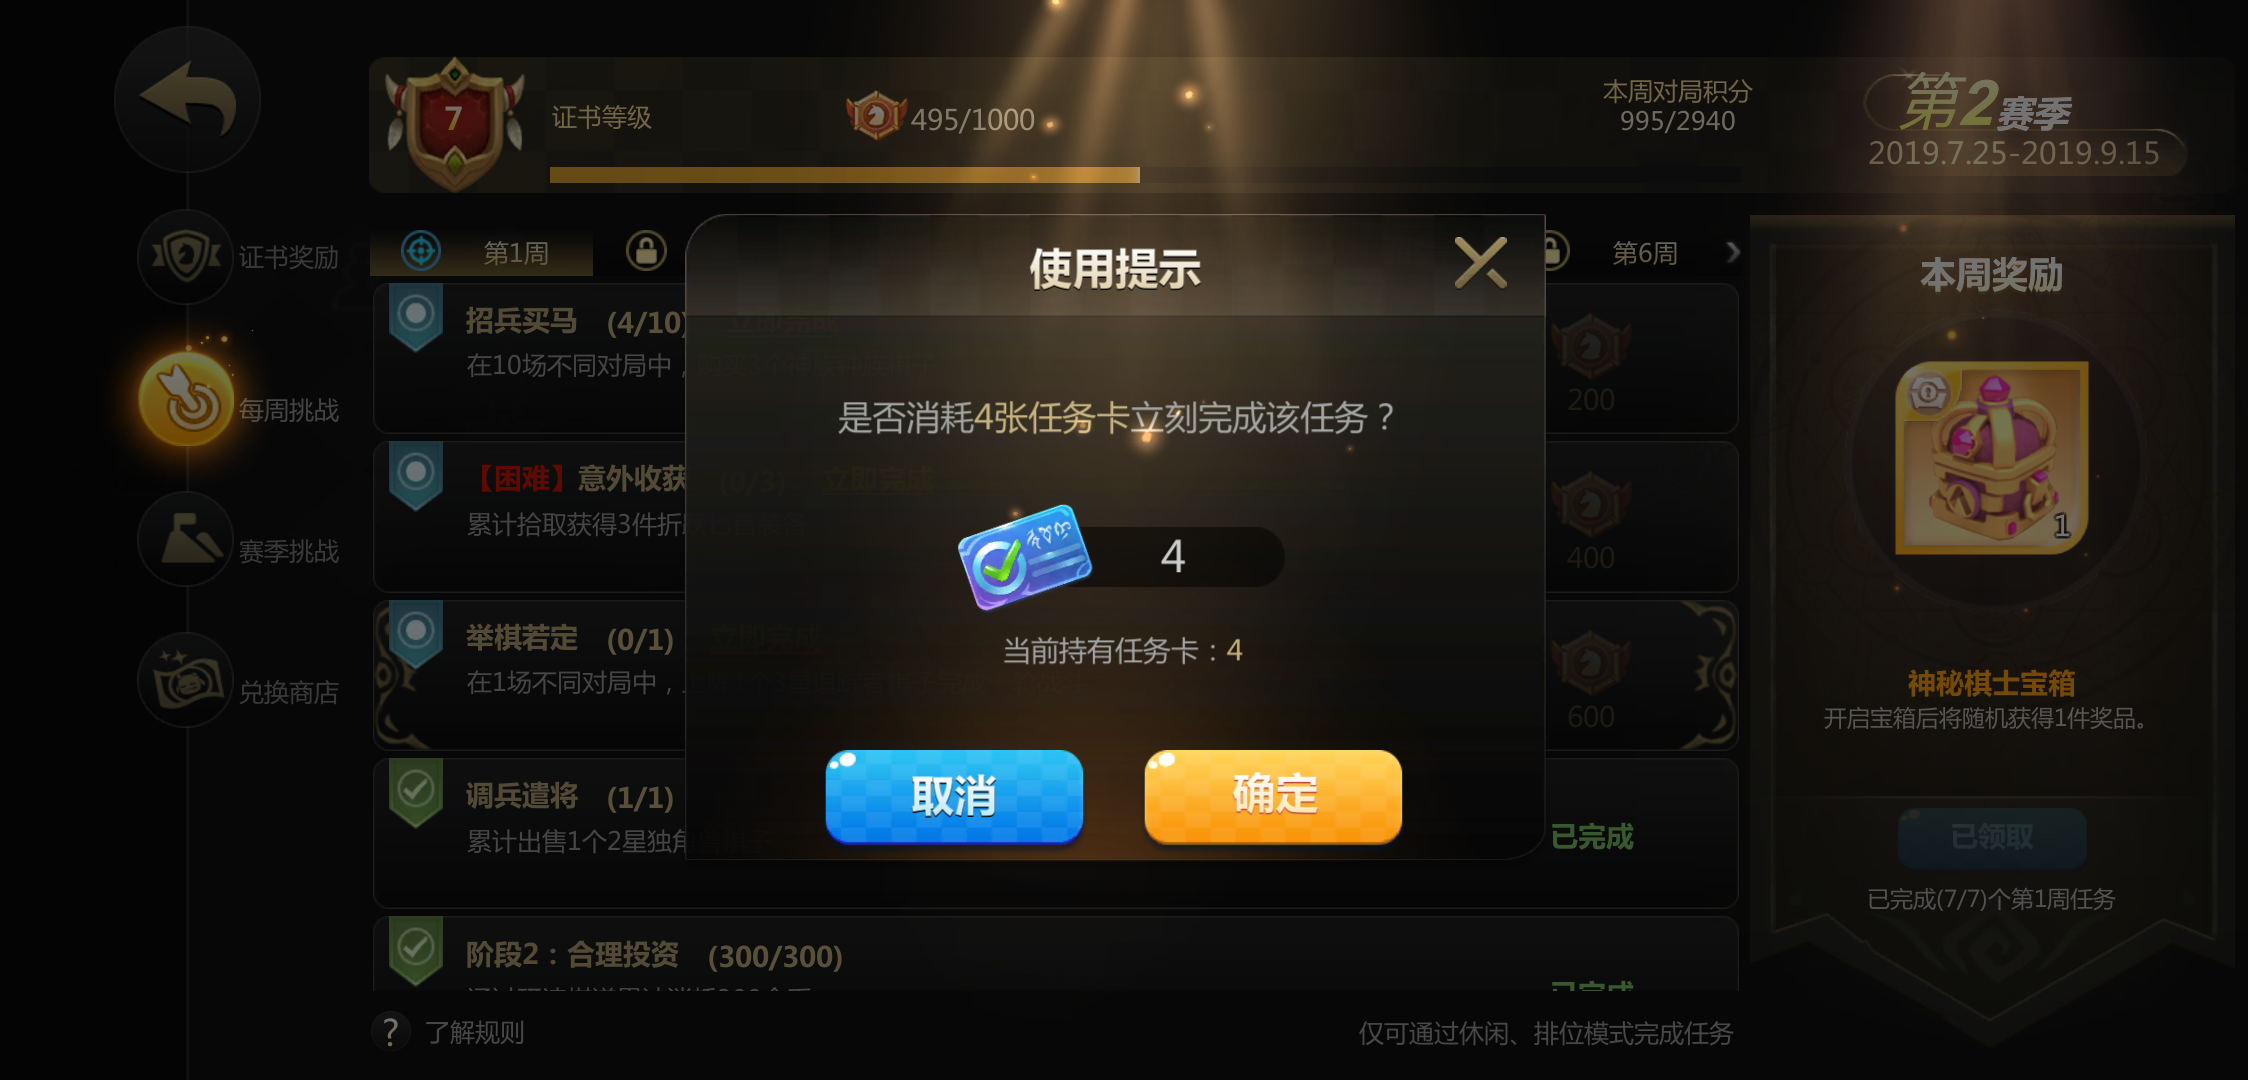Click the blue 取消 button
2248x1080 pixels.
(954, 796)
